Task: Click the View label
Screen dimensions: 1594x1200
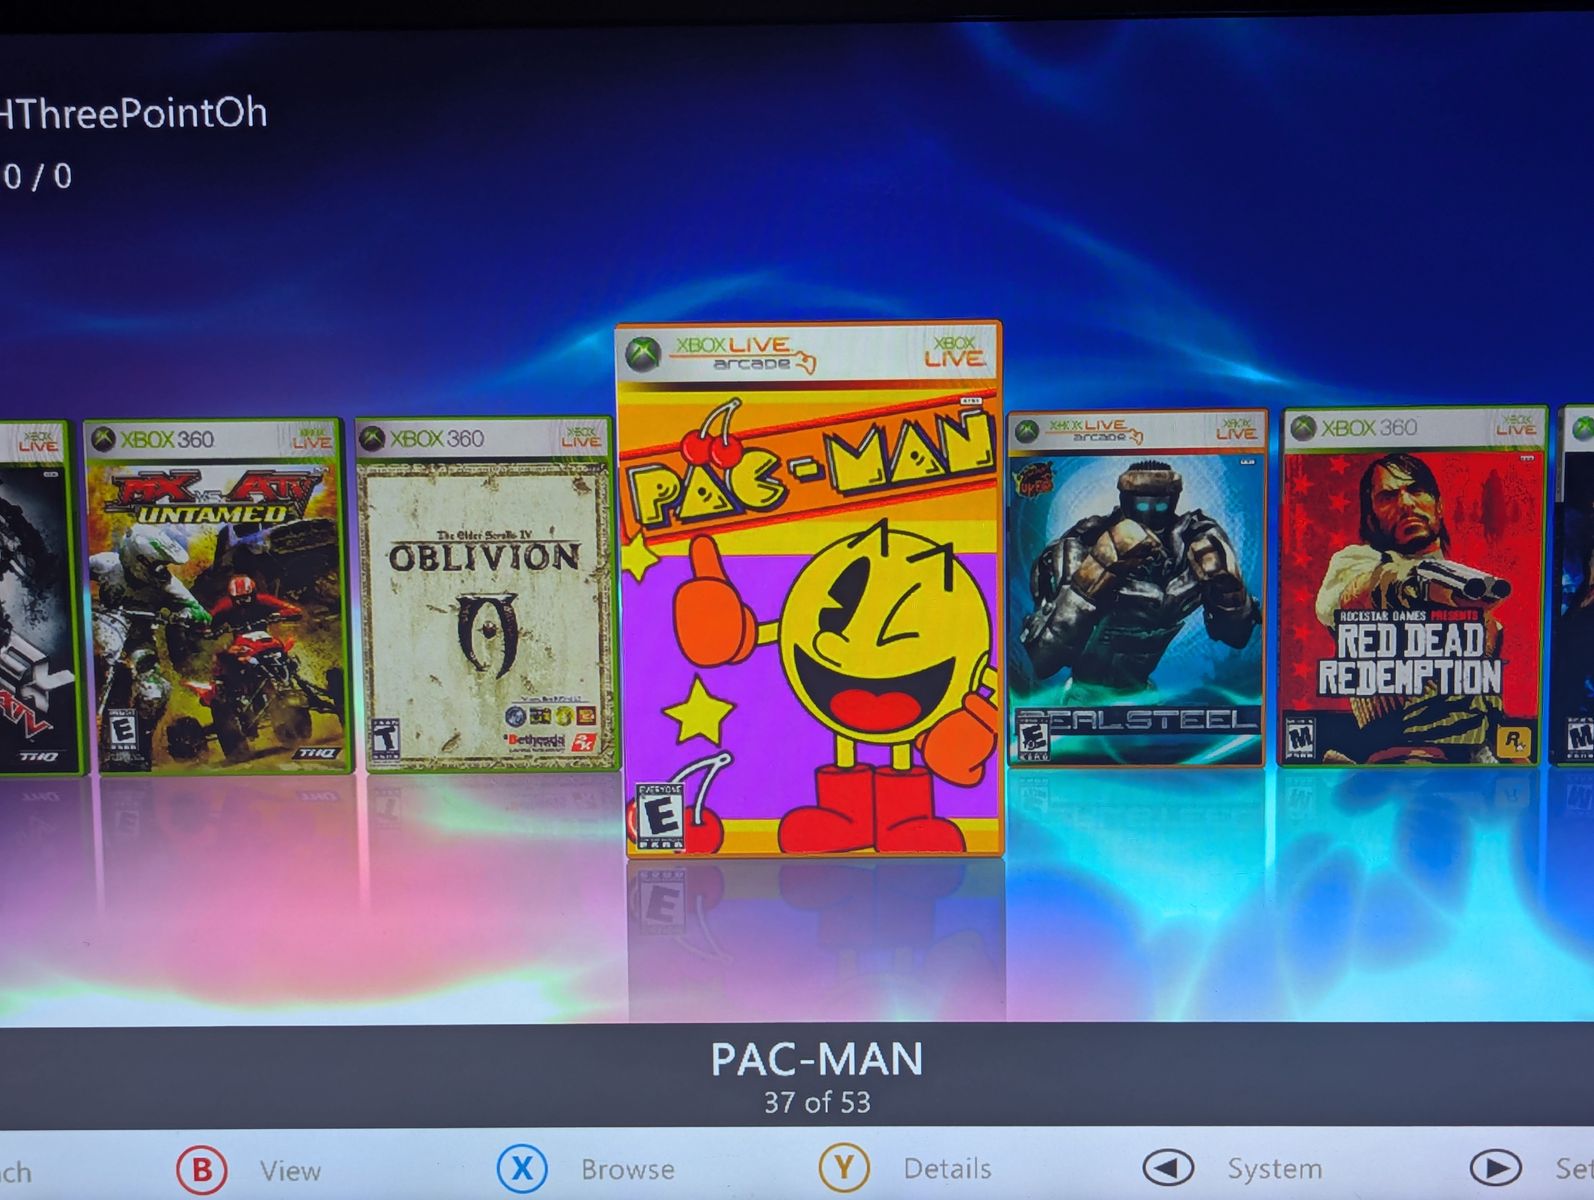Action: [290, 1170]
